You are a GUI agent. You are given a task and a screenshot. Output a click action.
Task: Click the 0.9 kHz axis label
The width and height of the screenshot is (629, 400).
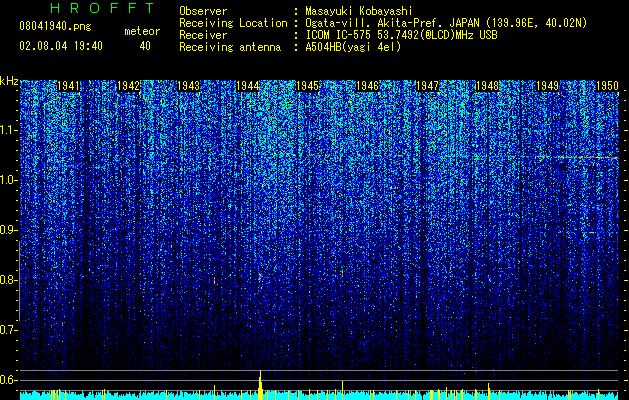8,230
